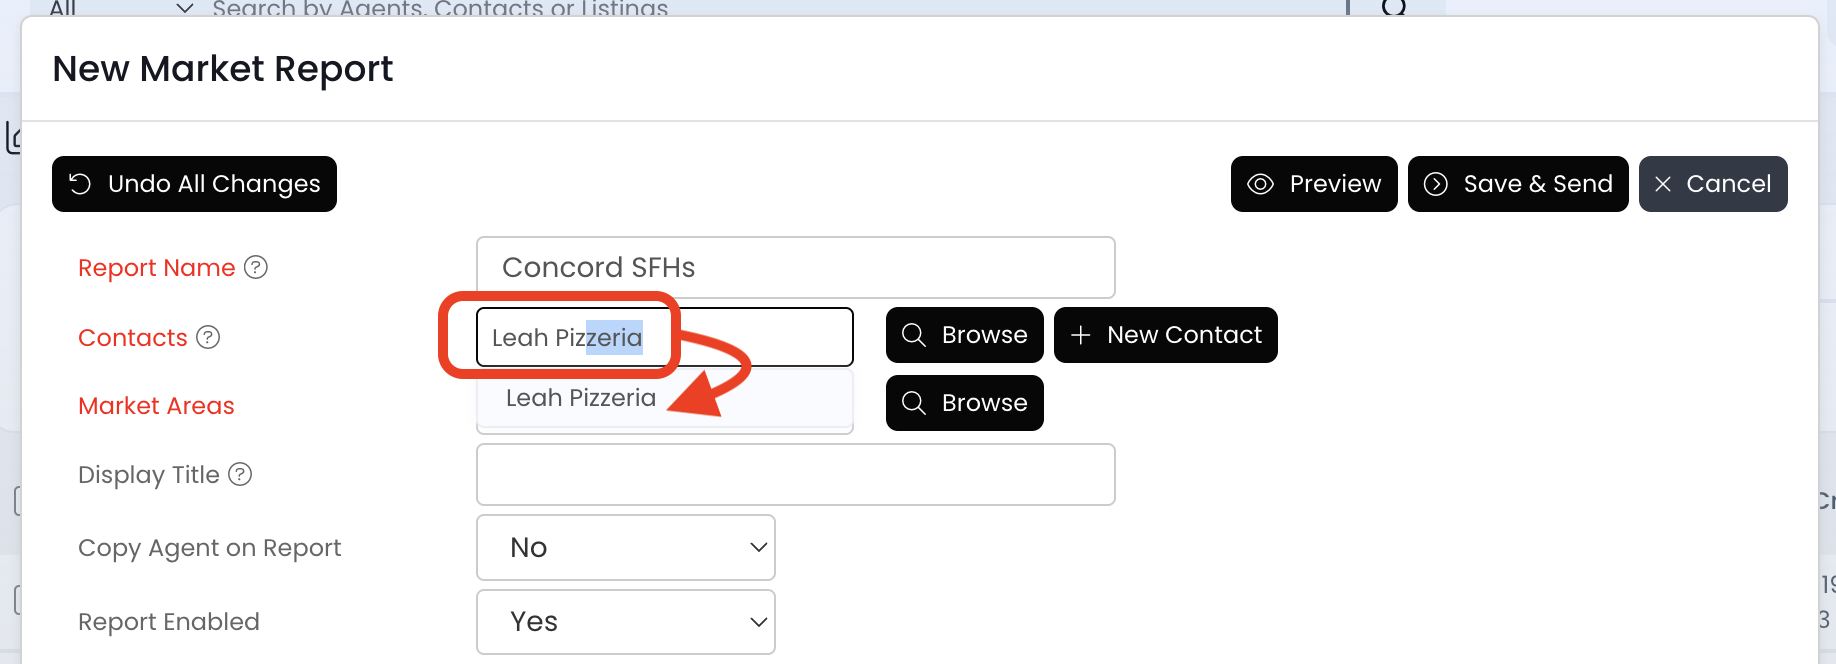1836x664 pixels.
Task: Click the plus icon on New Contact button
Action: pos(1081,335)
